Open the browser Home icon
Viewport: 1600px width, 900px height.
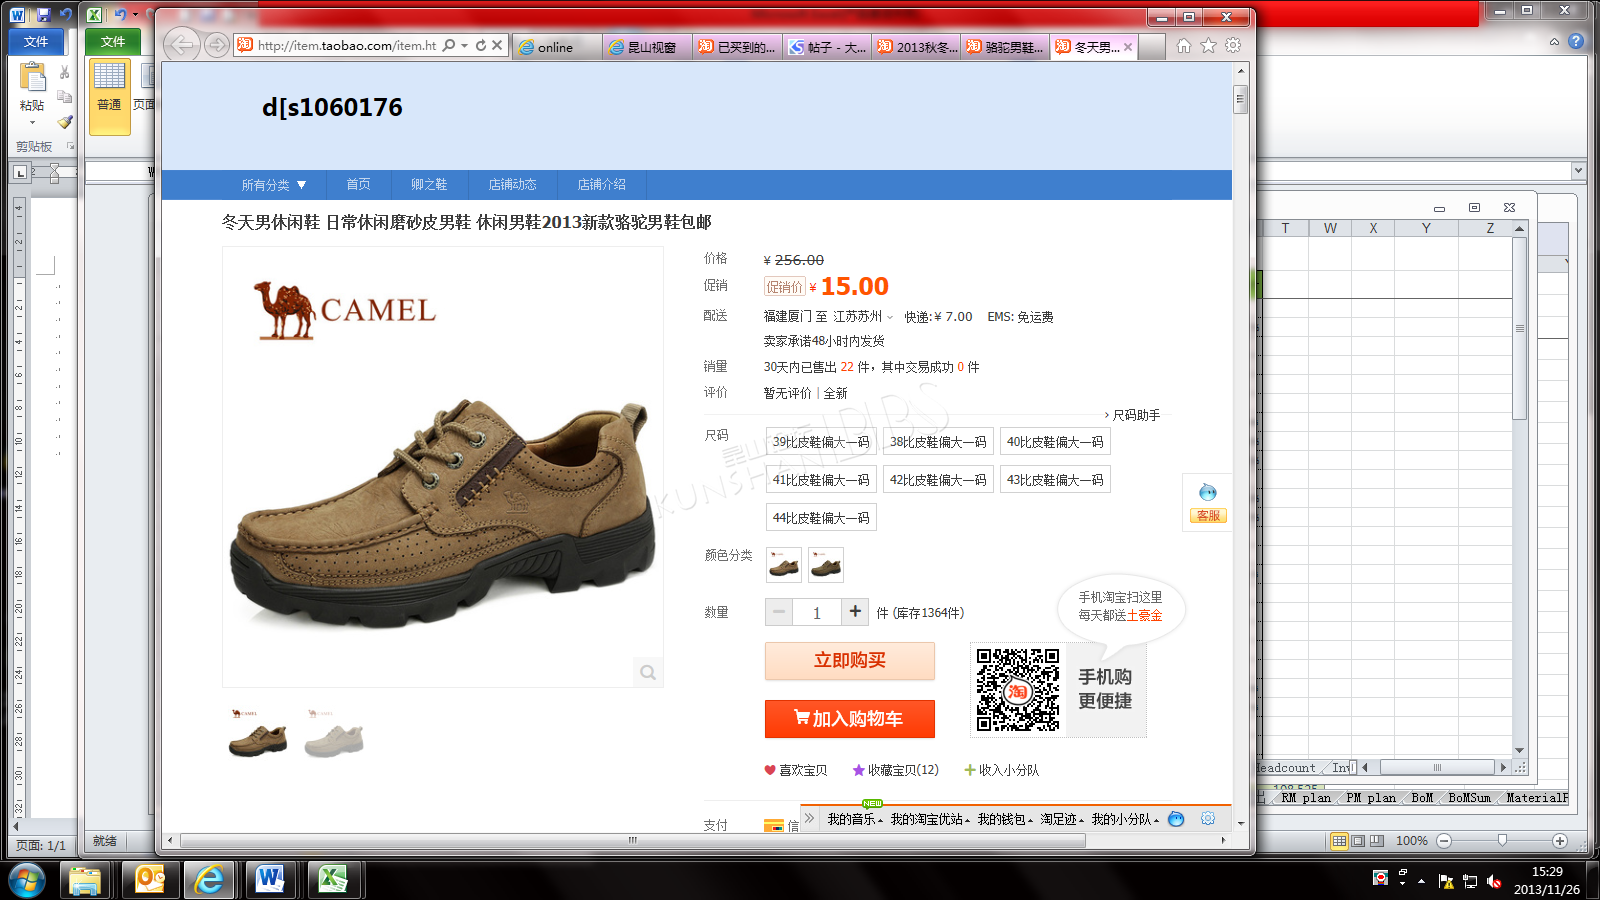1184,46
